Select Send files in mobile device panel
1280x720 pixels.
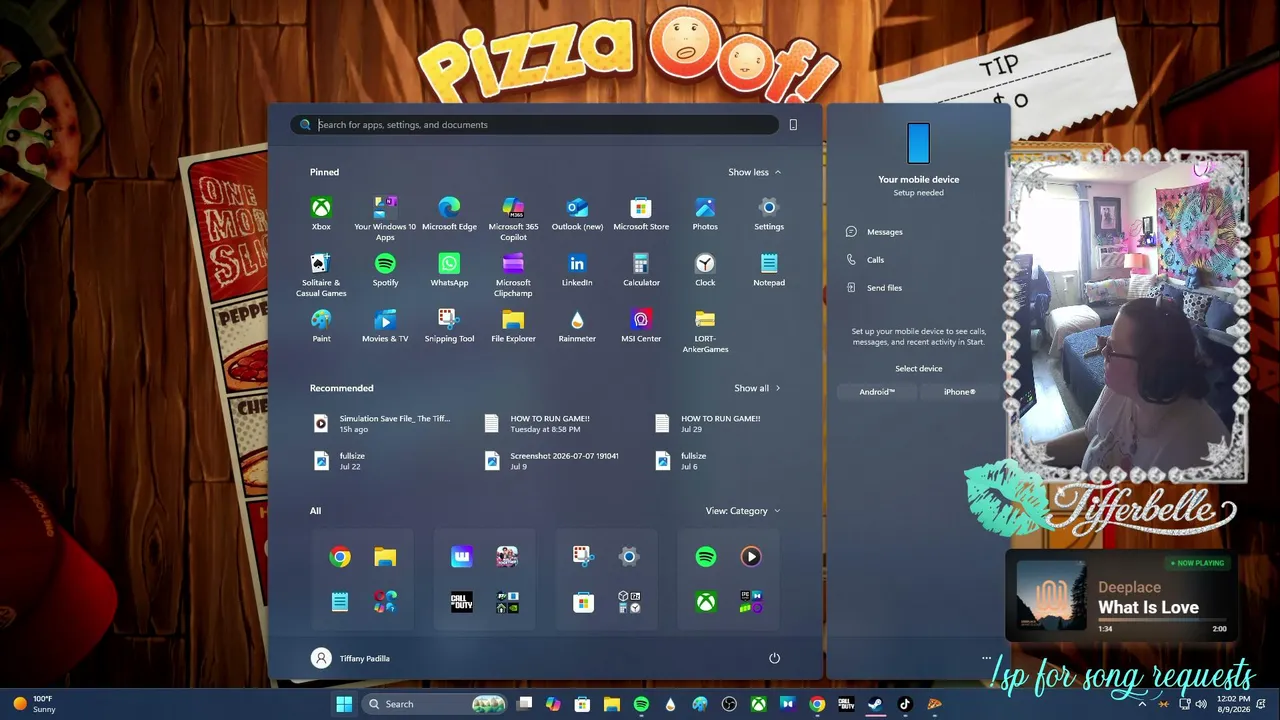point(874,288)
